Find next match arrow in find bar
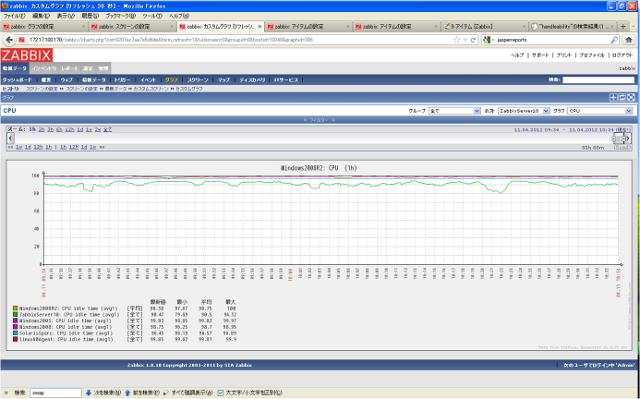The width and height of the screenshot is (640, 399). [89, 393]
